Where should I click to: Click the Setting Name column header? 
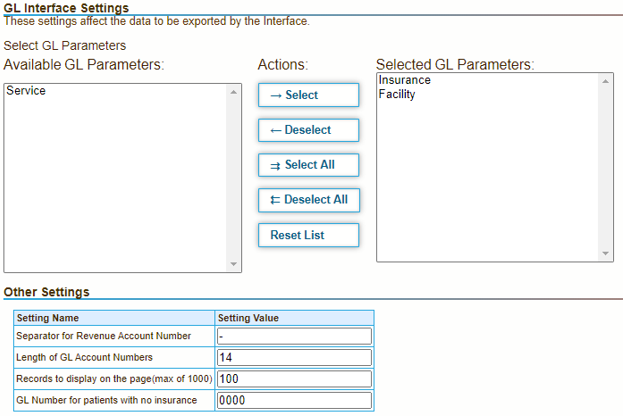click(x=48, y=318)
